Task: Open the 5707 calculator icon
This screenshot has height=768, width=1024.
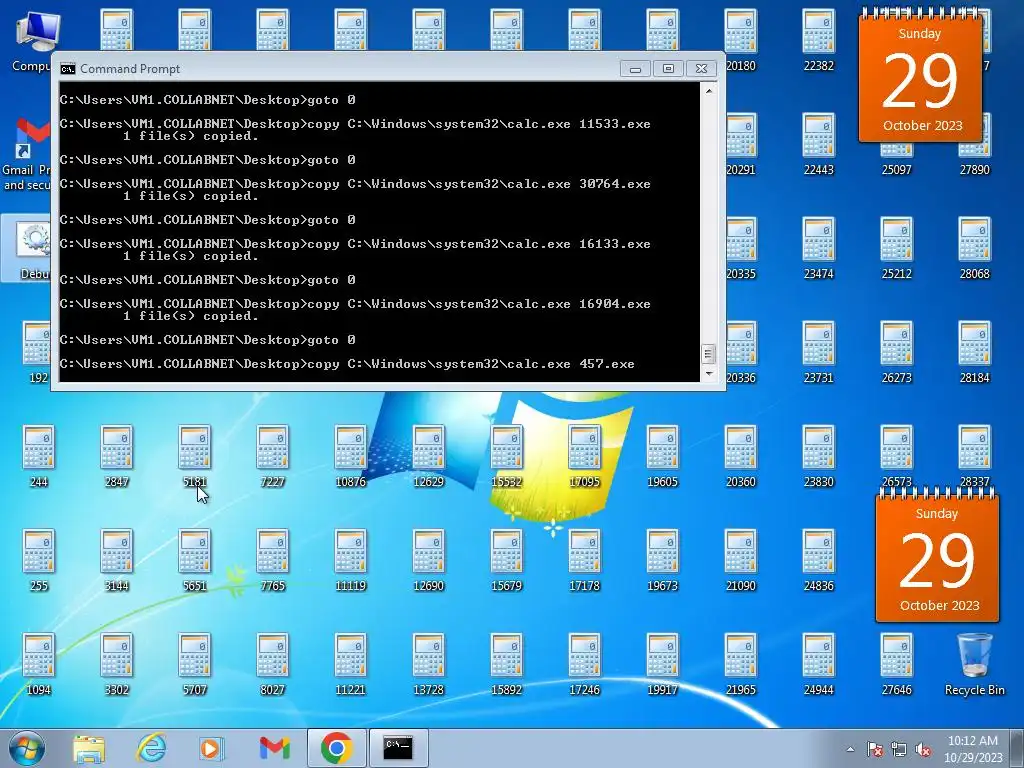Action: tap(195, 664)
